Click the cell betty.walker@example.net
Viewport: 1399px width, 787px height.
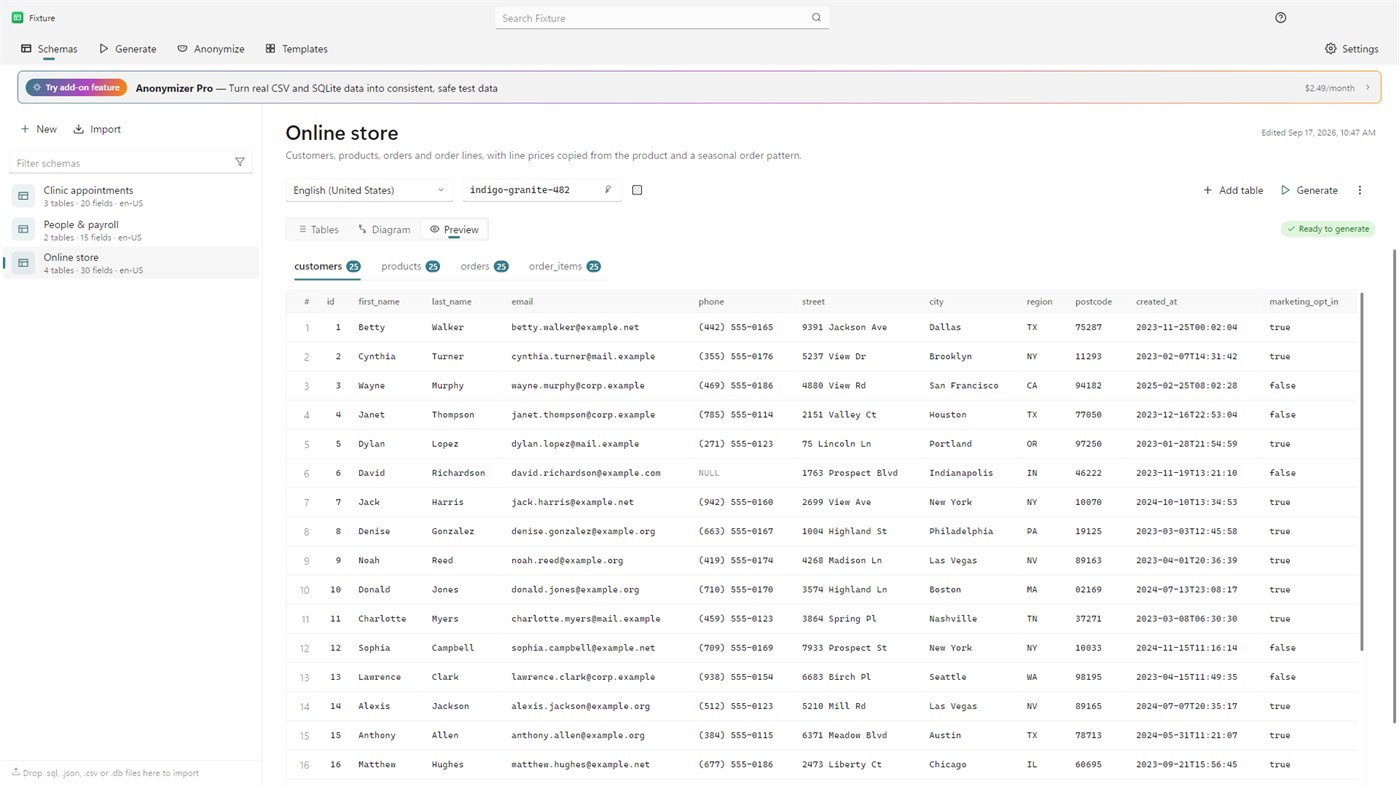coord(575,327)
